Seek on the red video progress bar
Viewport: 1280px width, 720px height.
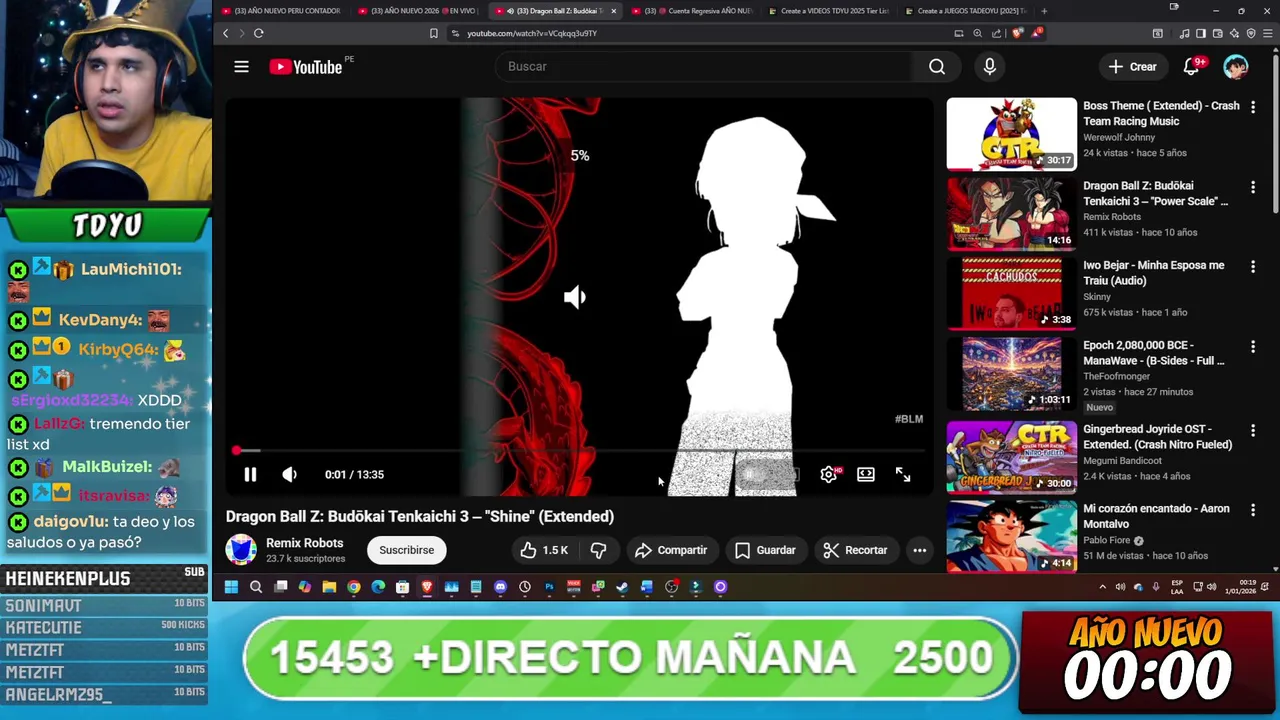pos(579,452)
